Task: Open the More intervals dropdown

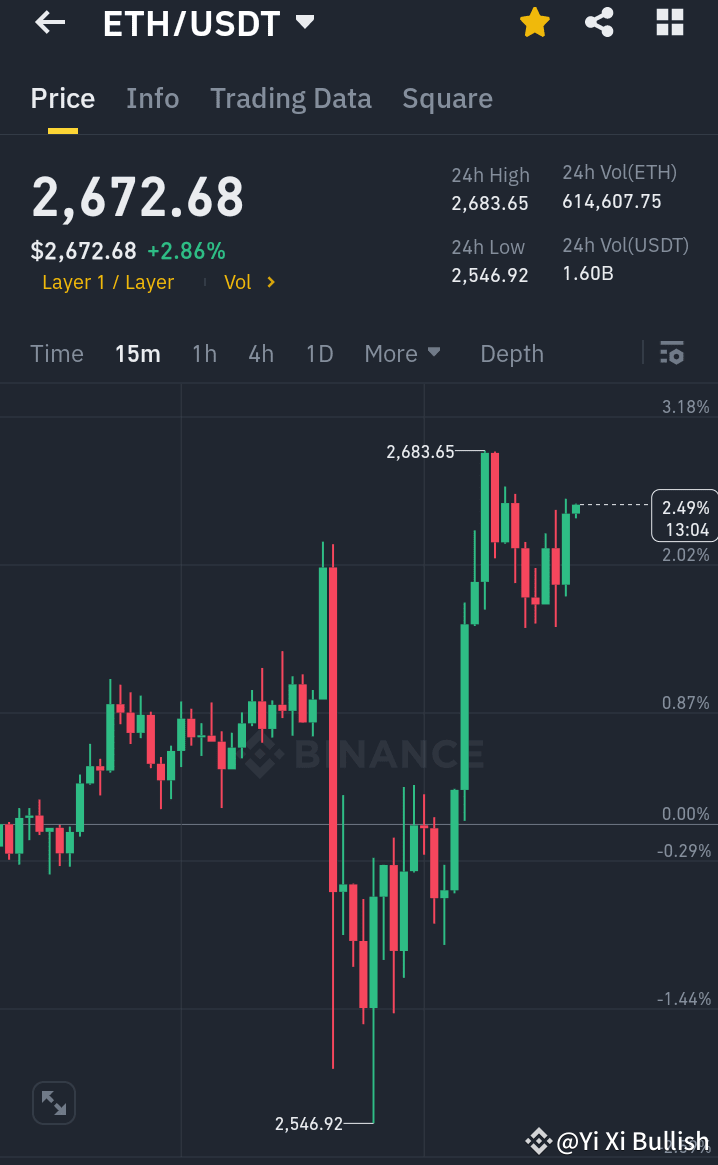Action: coord(402,353)
